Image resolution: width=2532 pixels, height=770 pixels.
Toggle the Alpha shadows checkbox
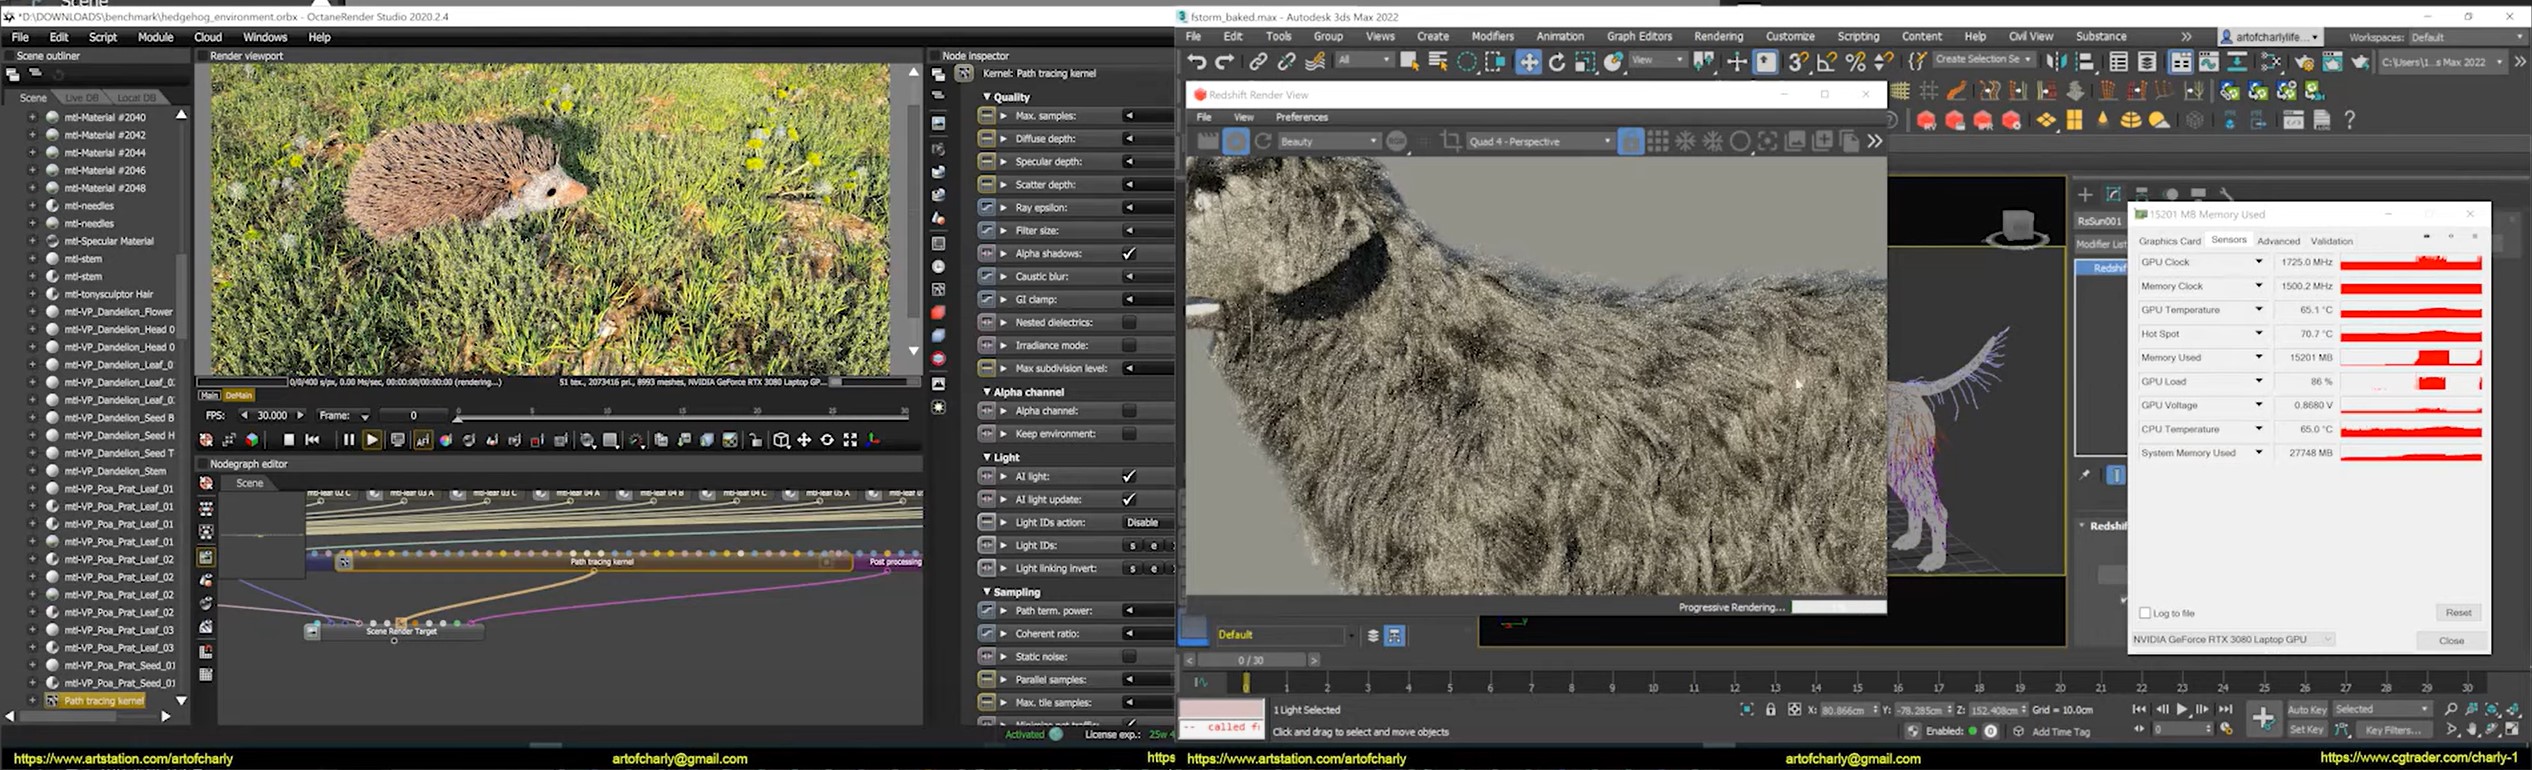pos(1129,254)
